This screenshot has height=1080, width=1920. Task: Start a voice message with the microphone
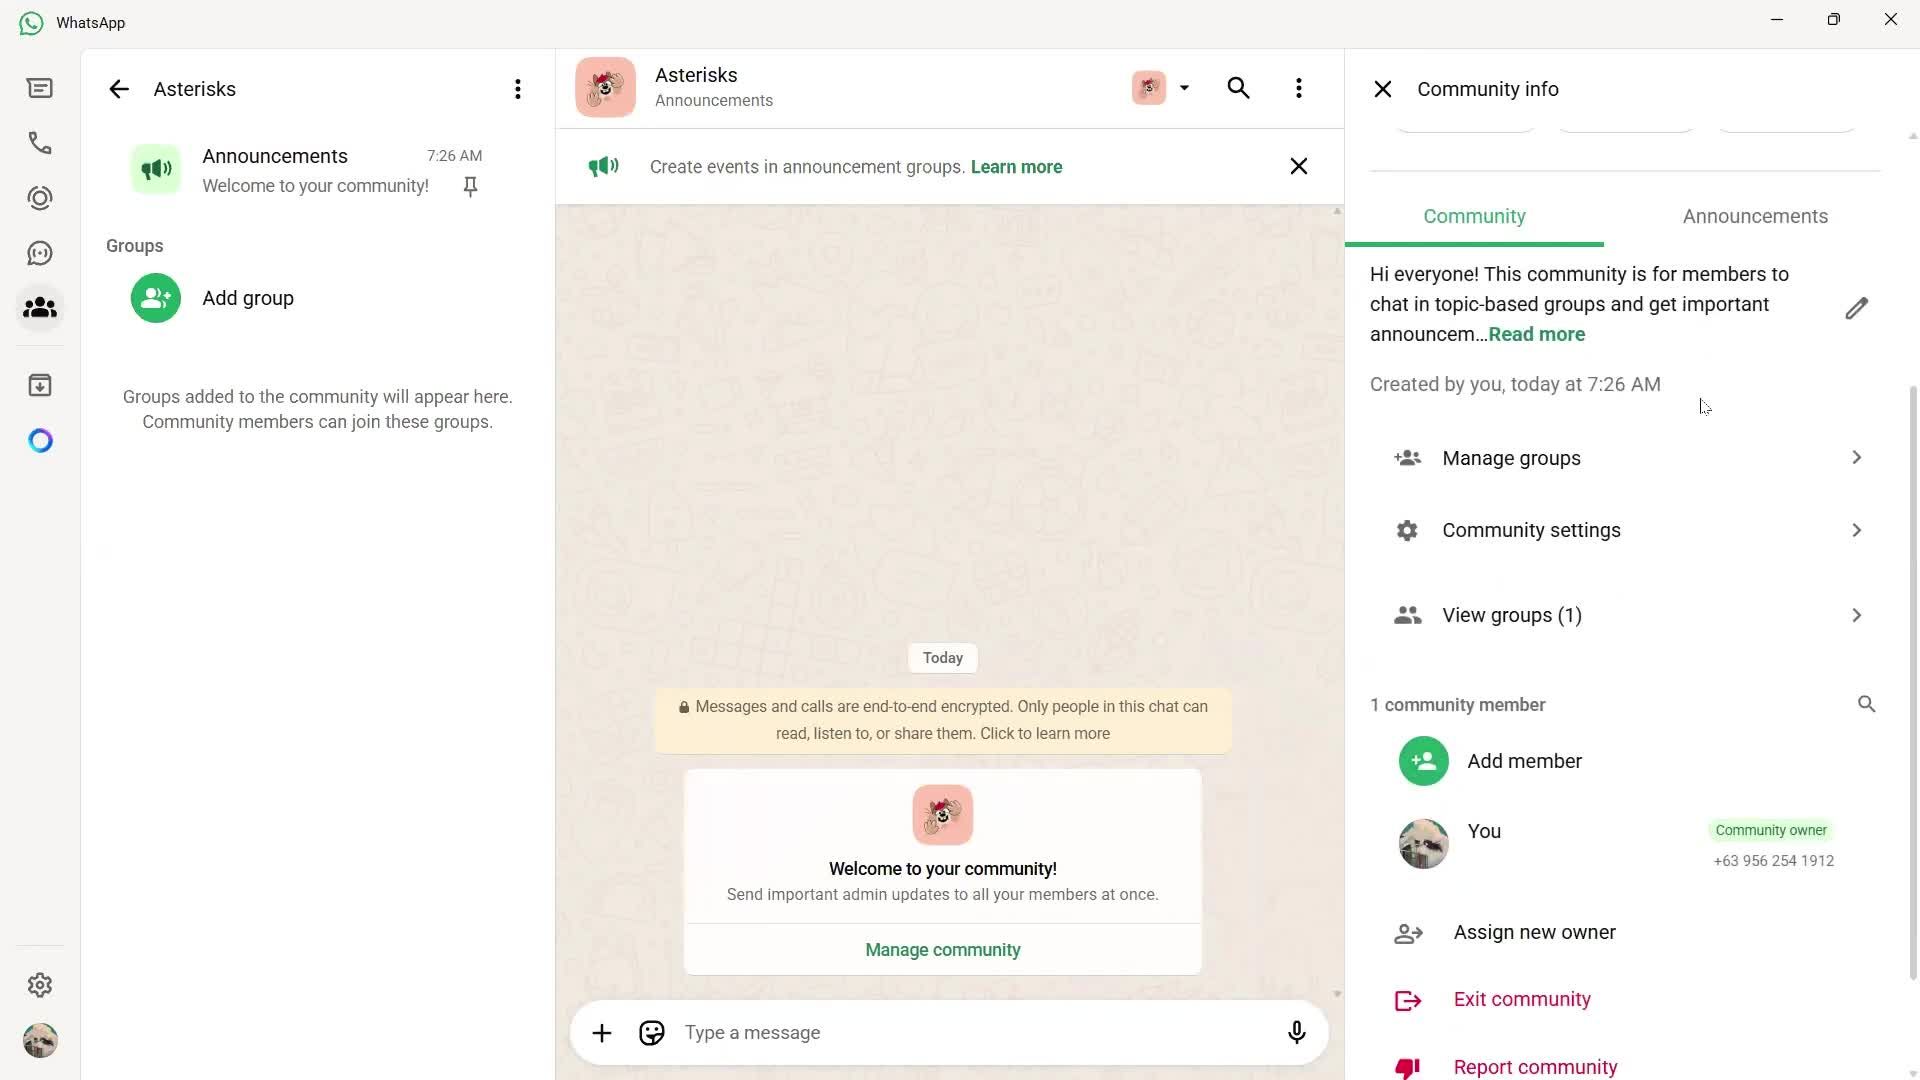[1296, 1032]
